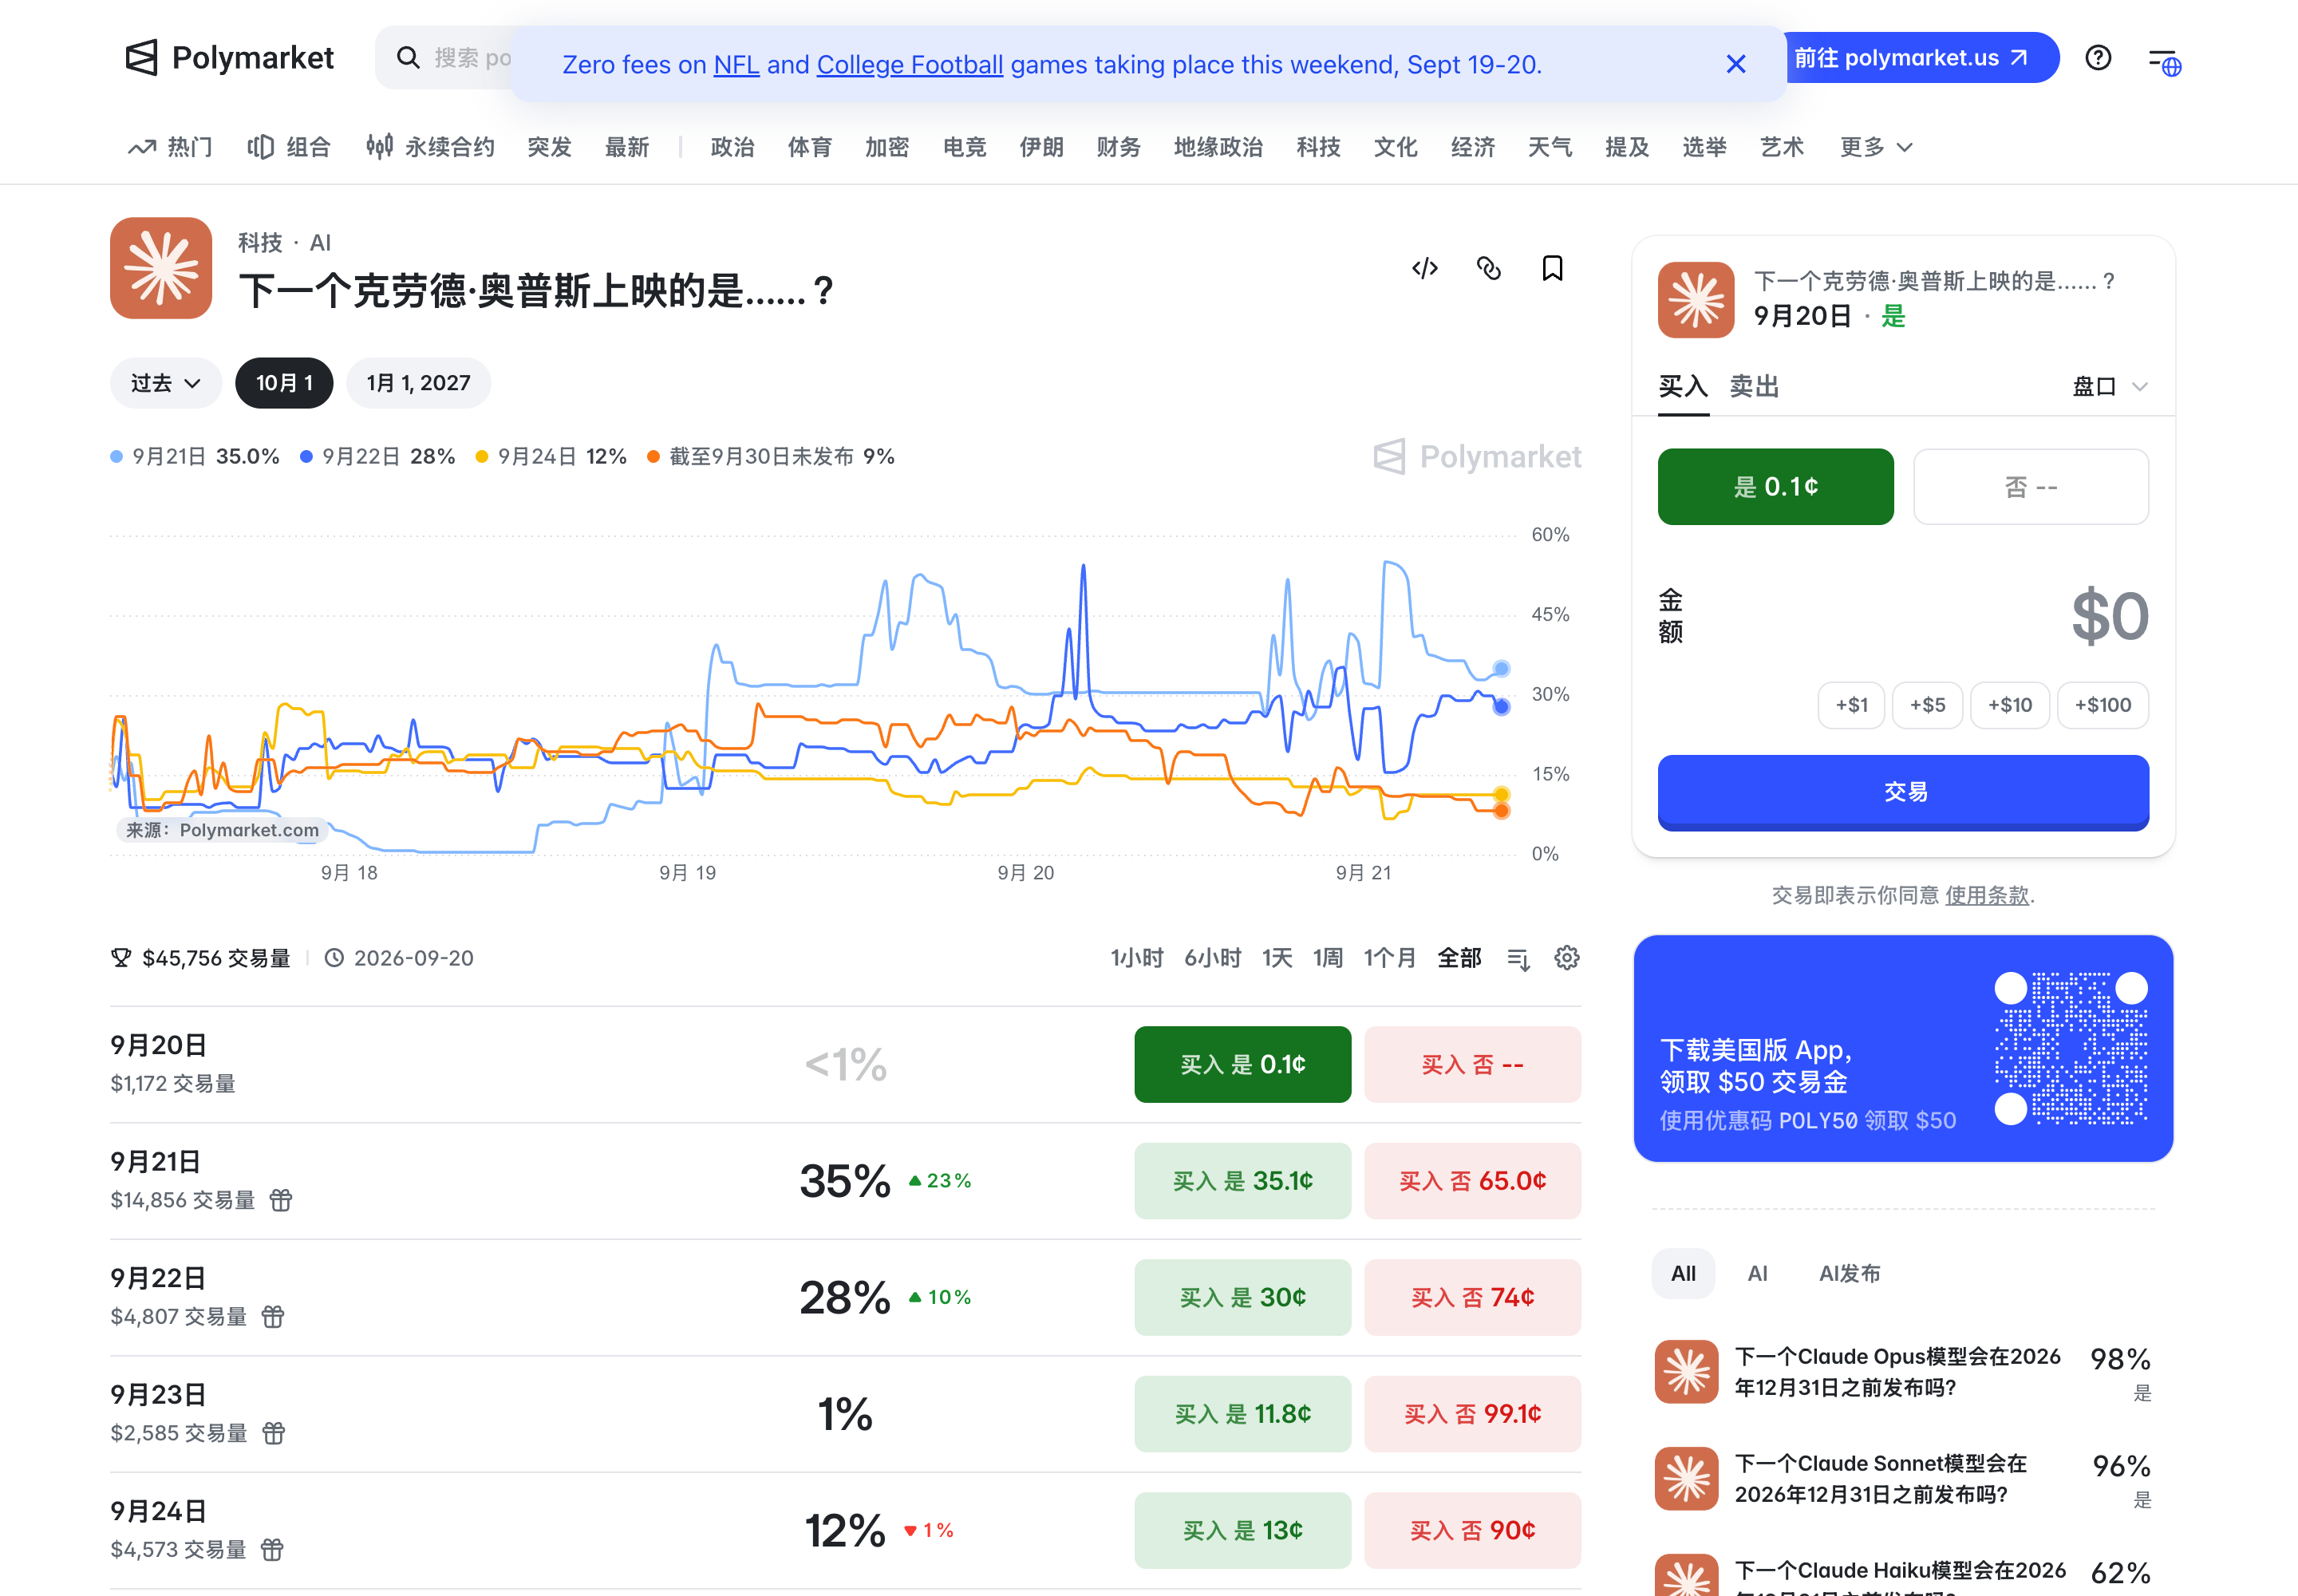The width and height of the screenshot is (2298, 1596).
Task: Switch to the 买入 tab
Action: coord(1683,386)
